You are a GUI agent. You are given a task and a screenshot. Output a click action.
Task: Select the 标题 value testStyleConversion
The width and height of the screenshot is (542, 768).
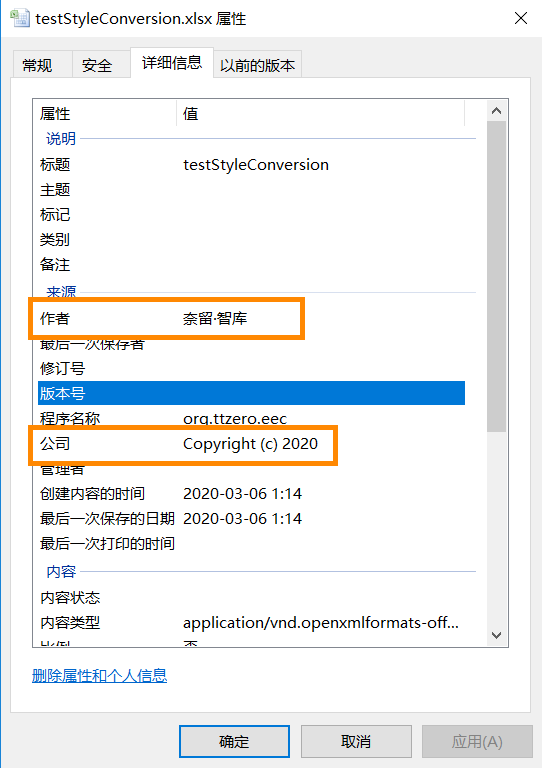coord(256,165)
